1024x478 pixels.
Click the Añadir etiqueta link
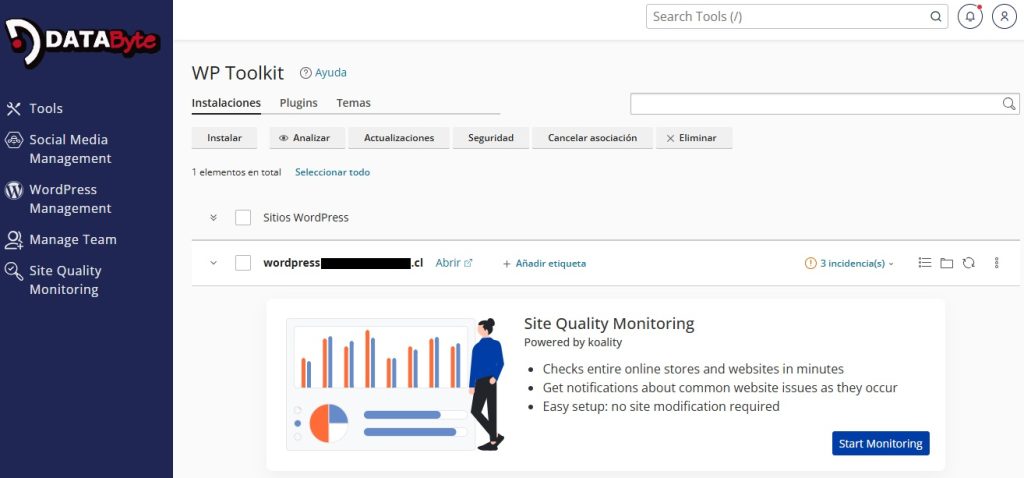pos(551,264)
